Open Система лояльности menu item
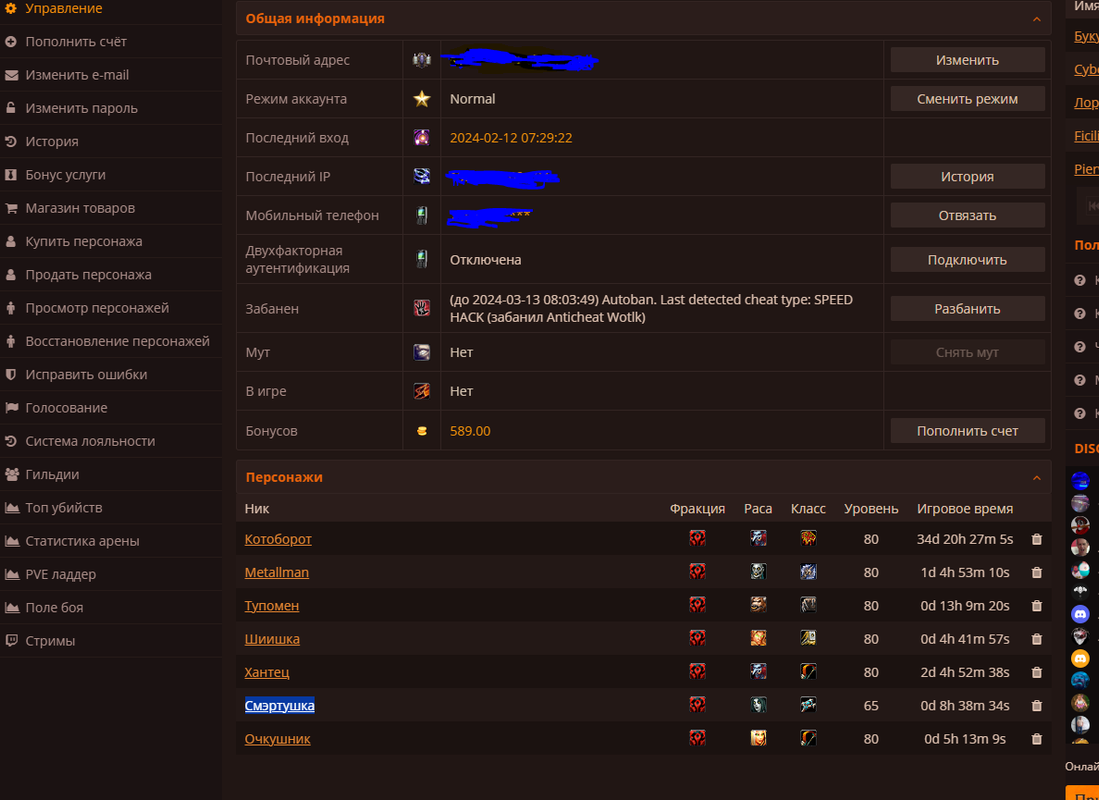 pos(90,441)
